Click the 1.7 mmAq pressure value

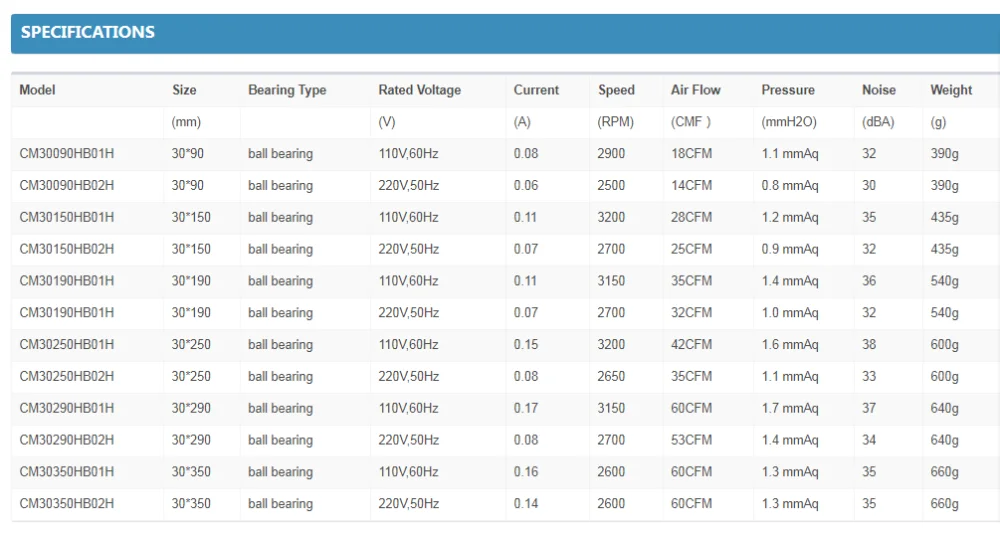pos(789,408)
